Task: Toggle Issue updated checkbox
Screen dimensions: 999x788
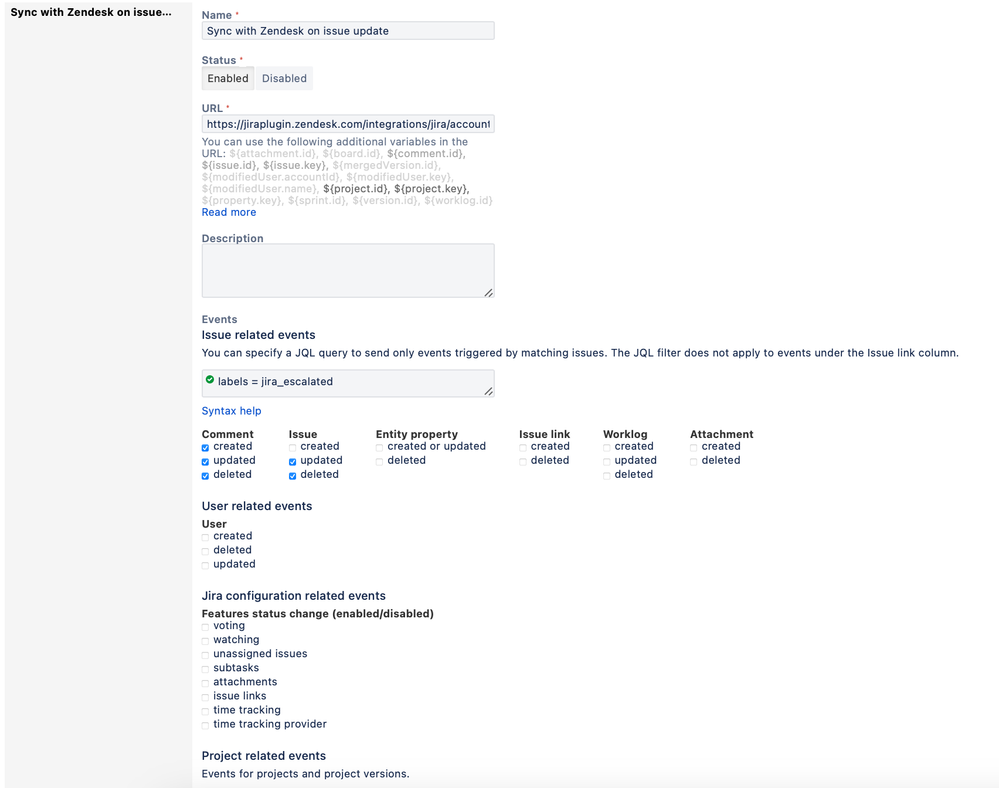Action: [292, 462]
